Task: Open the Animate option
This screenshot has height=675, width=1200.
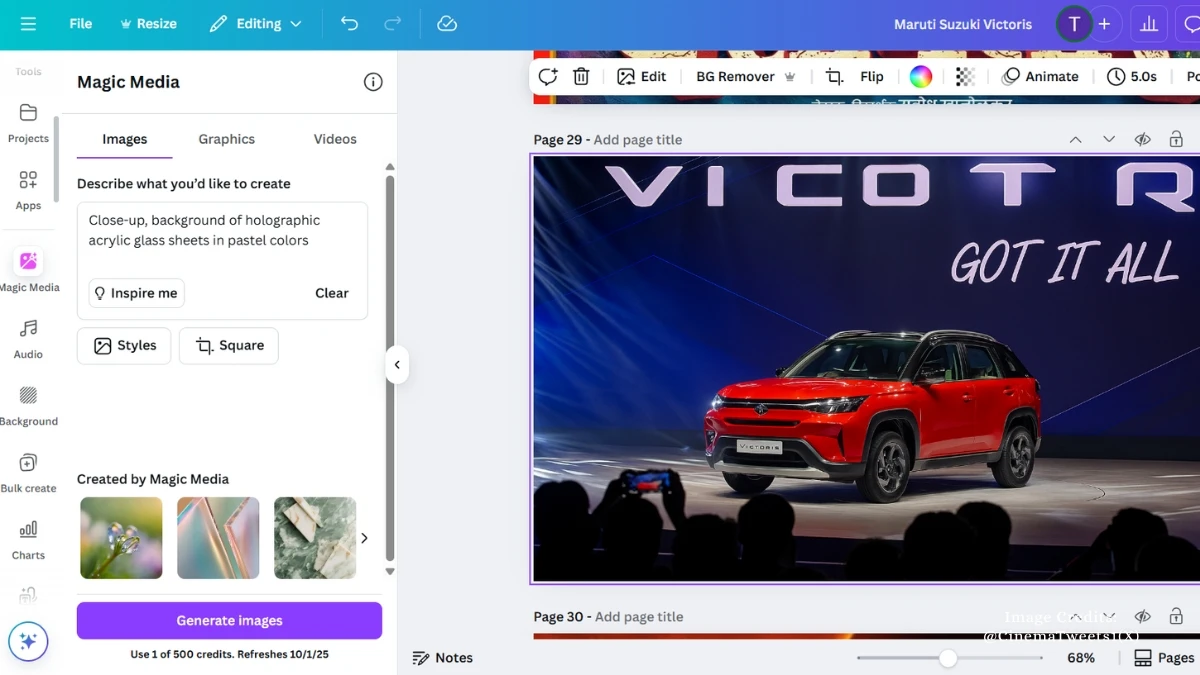Action: (x=1040, y=76)
